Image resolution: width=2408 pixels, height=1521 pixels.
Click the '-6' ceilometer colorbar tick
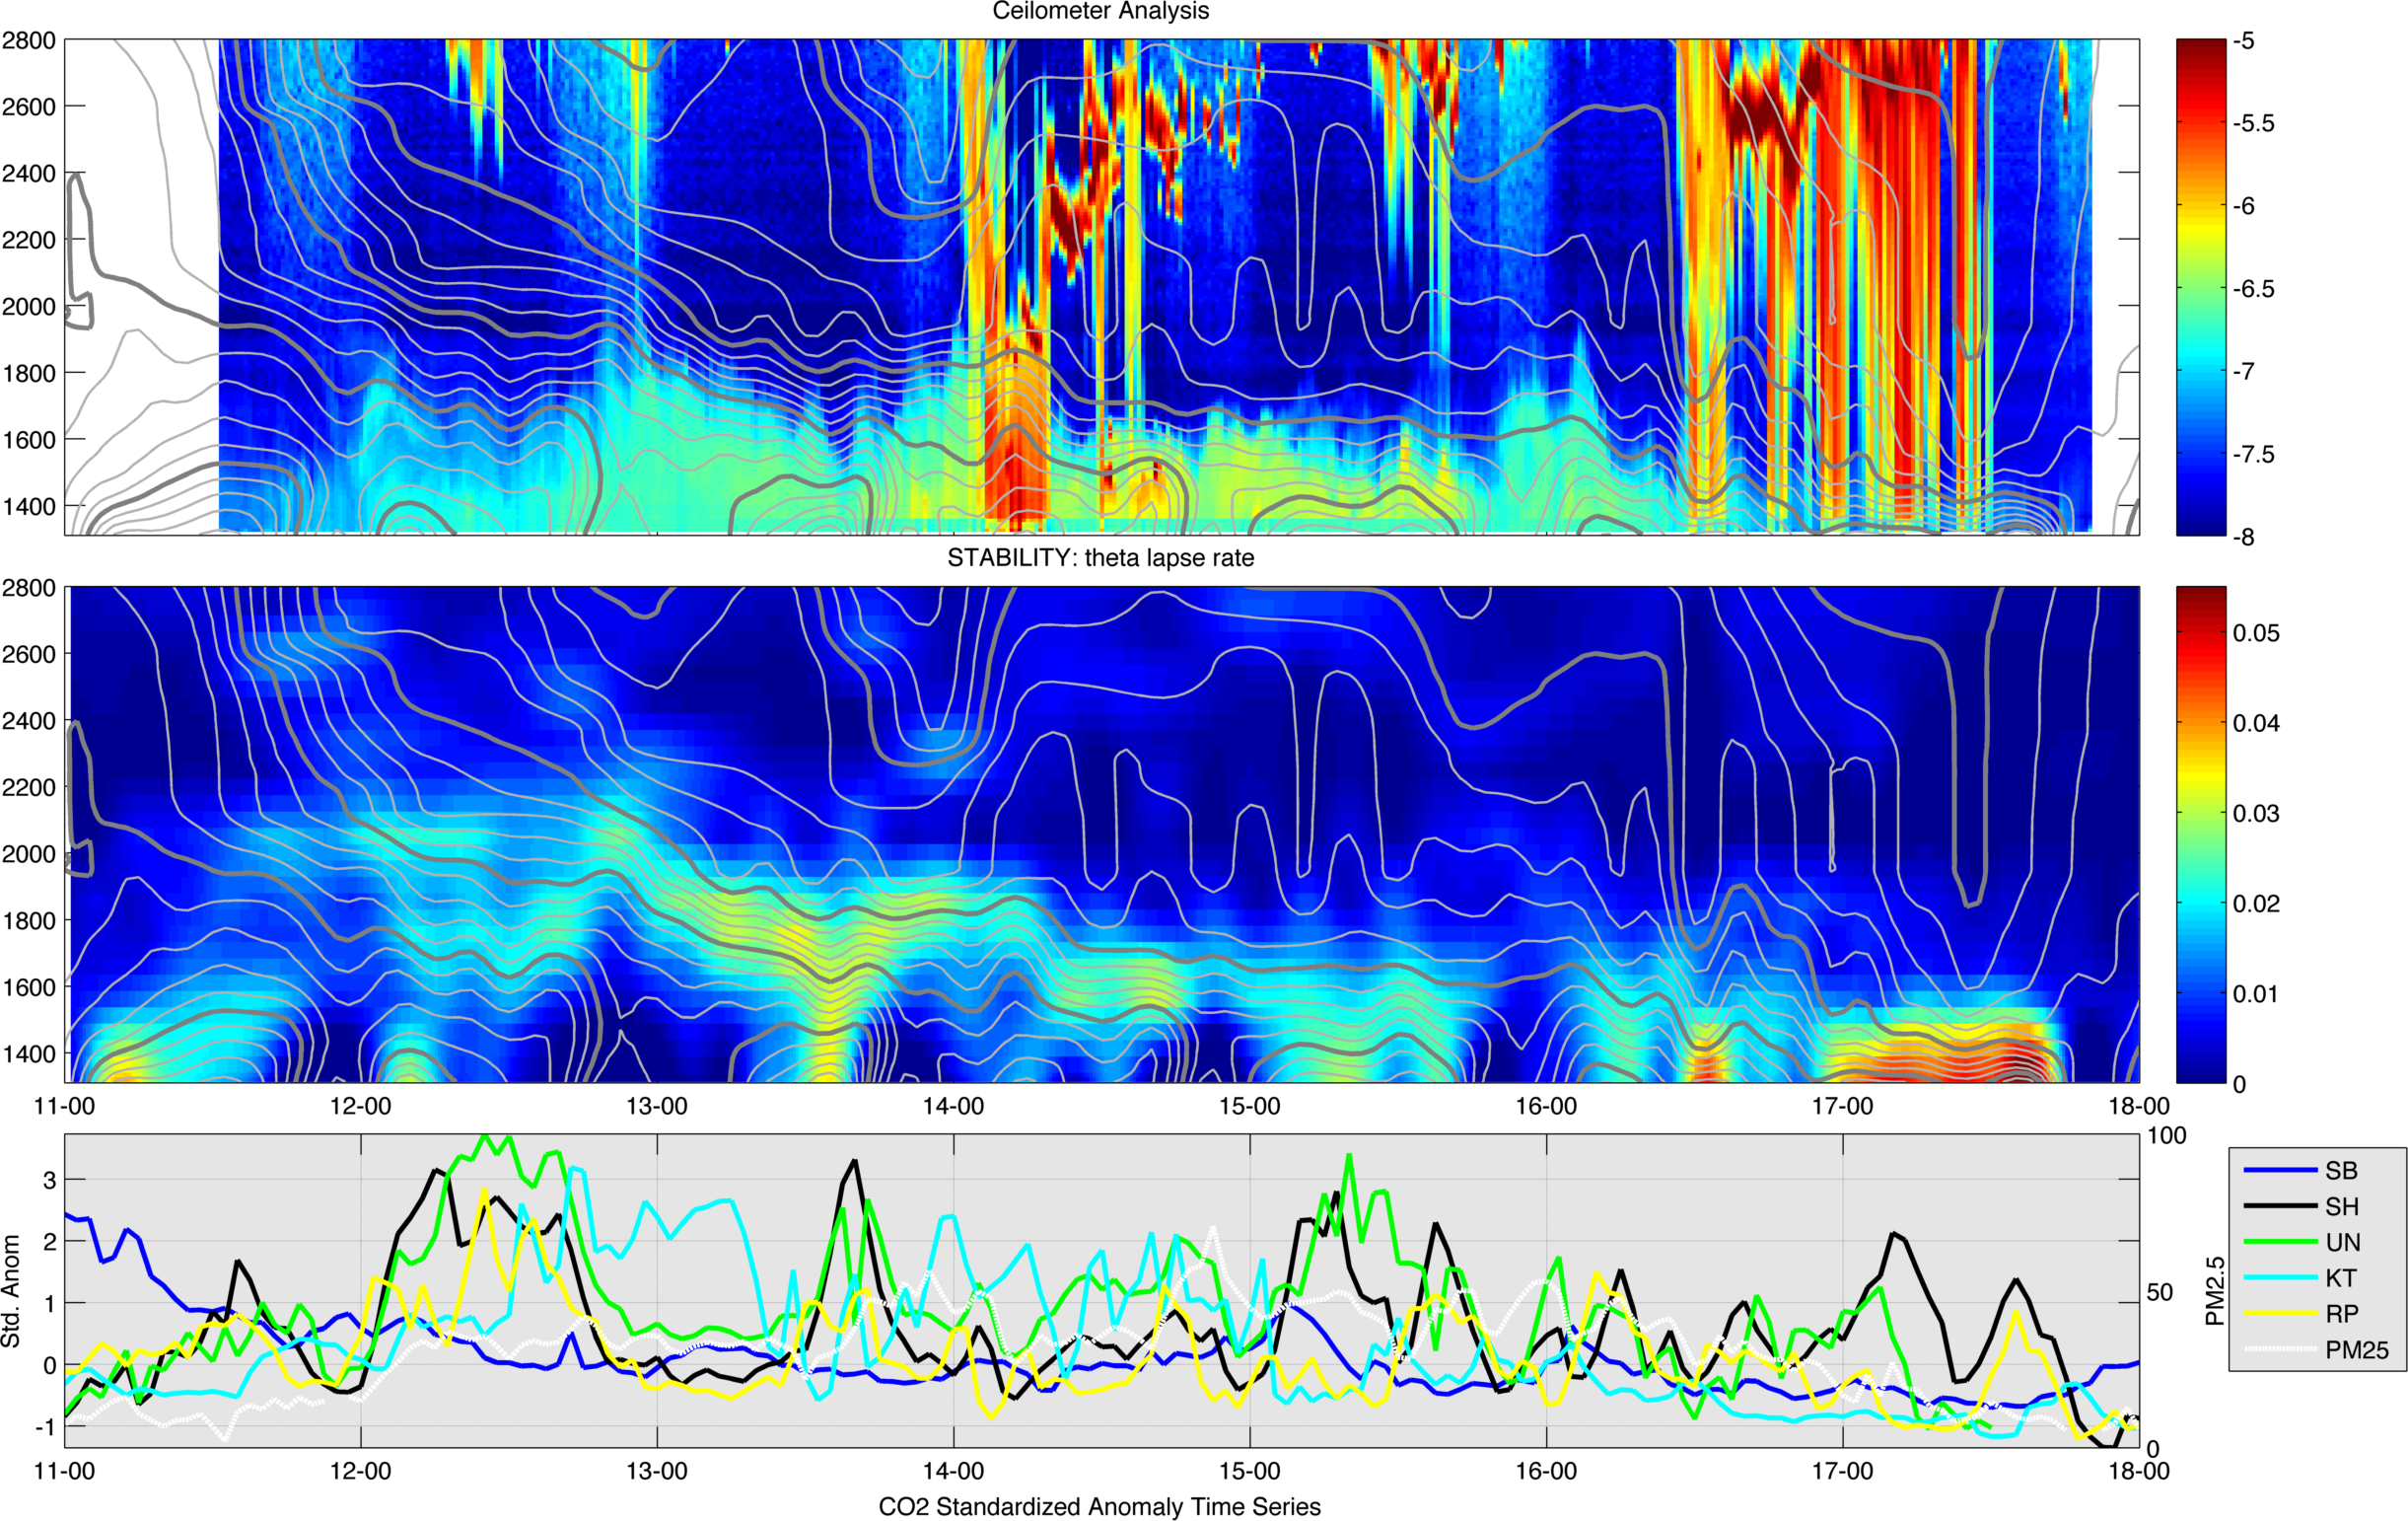point(2243,206)
